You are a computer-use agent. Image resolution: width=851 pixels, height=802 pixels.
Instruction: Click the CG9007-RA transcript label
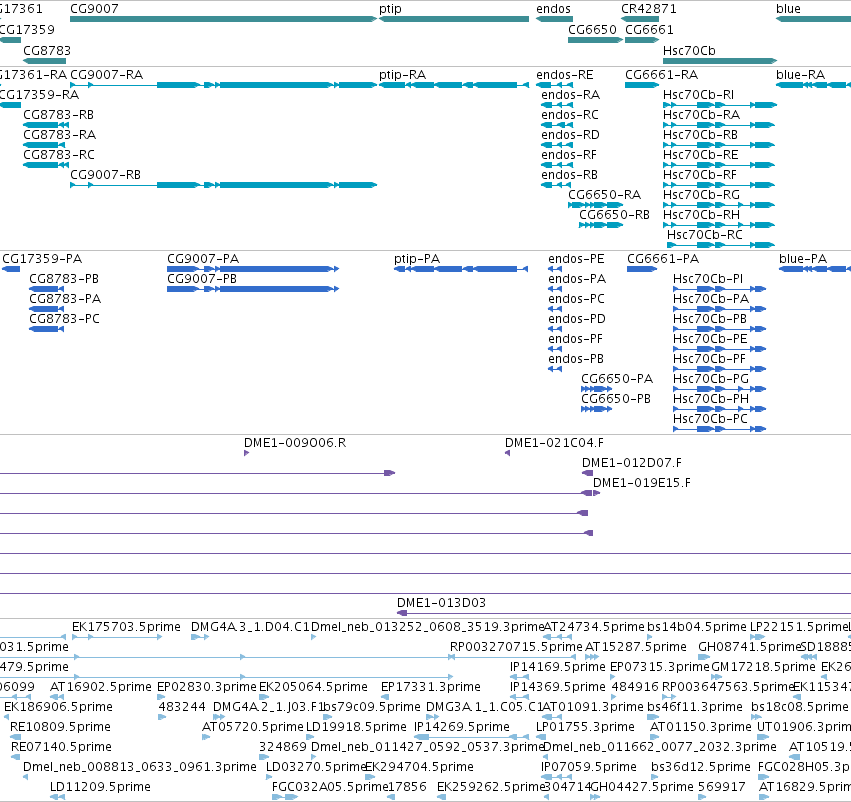[106, 74]
